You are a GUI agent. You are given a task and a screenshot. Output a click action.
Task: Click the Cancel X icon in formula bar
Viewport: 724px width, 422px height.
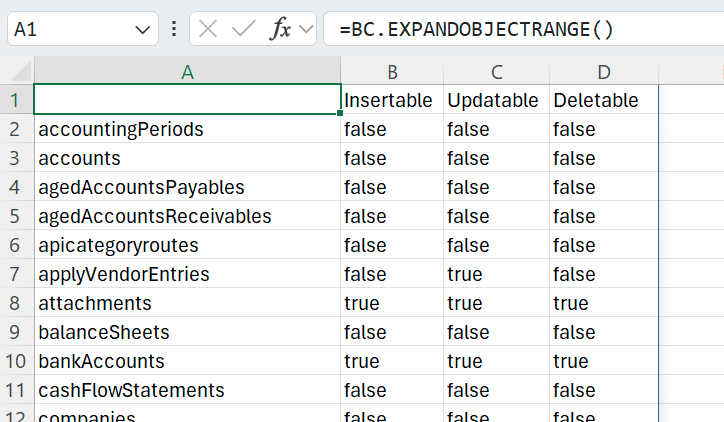[208, 29]
